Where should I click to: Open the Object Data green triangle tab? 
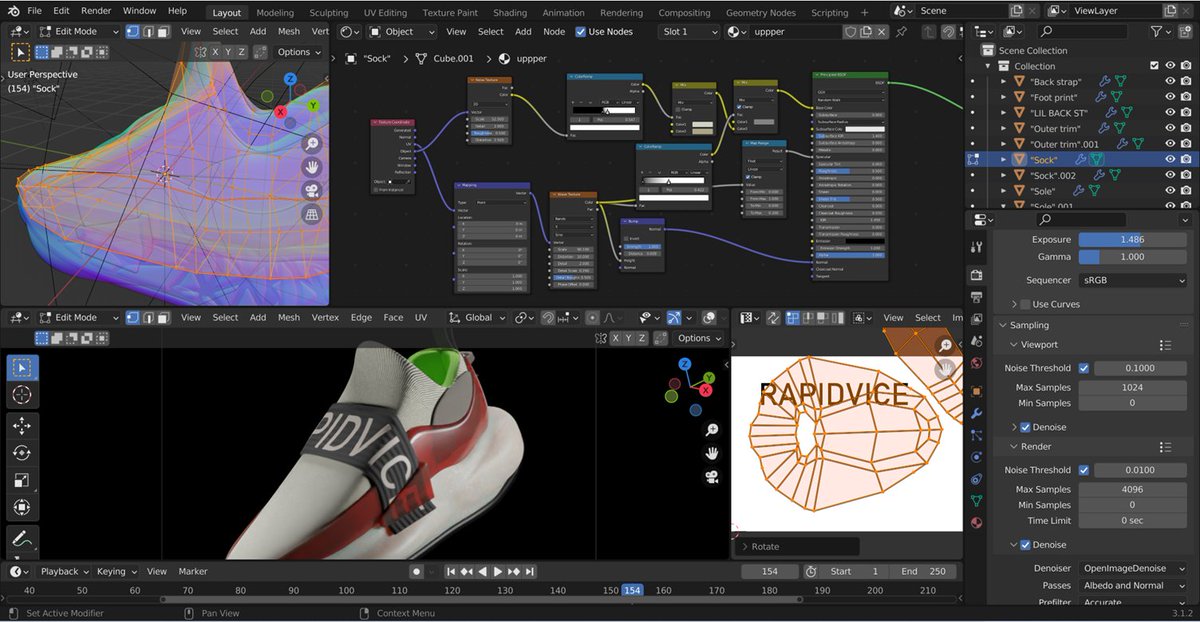pos(977,500)
